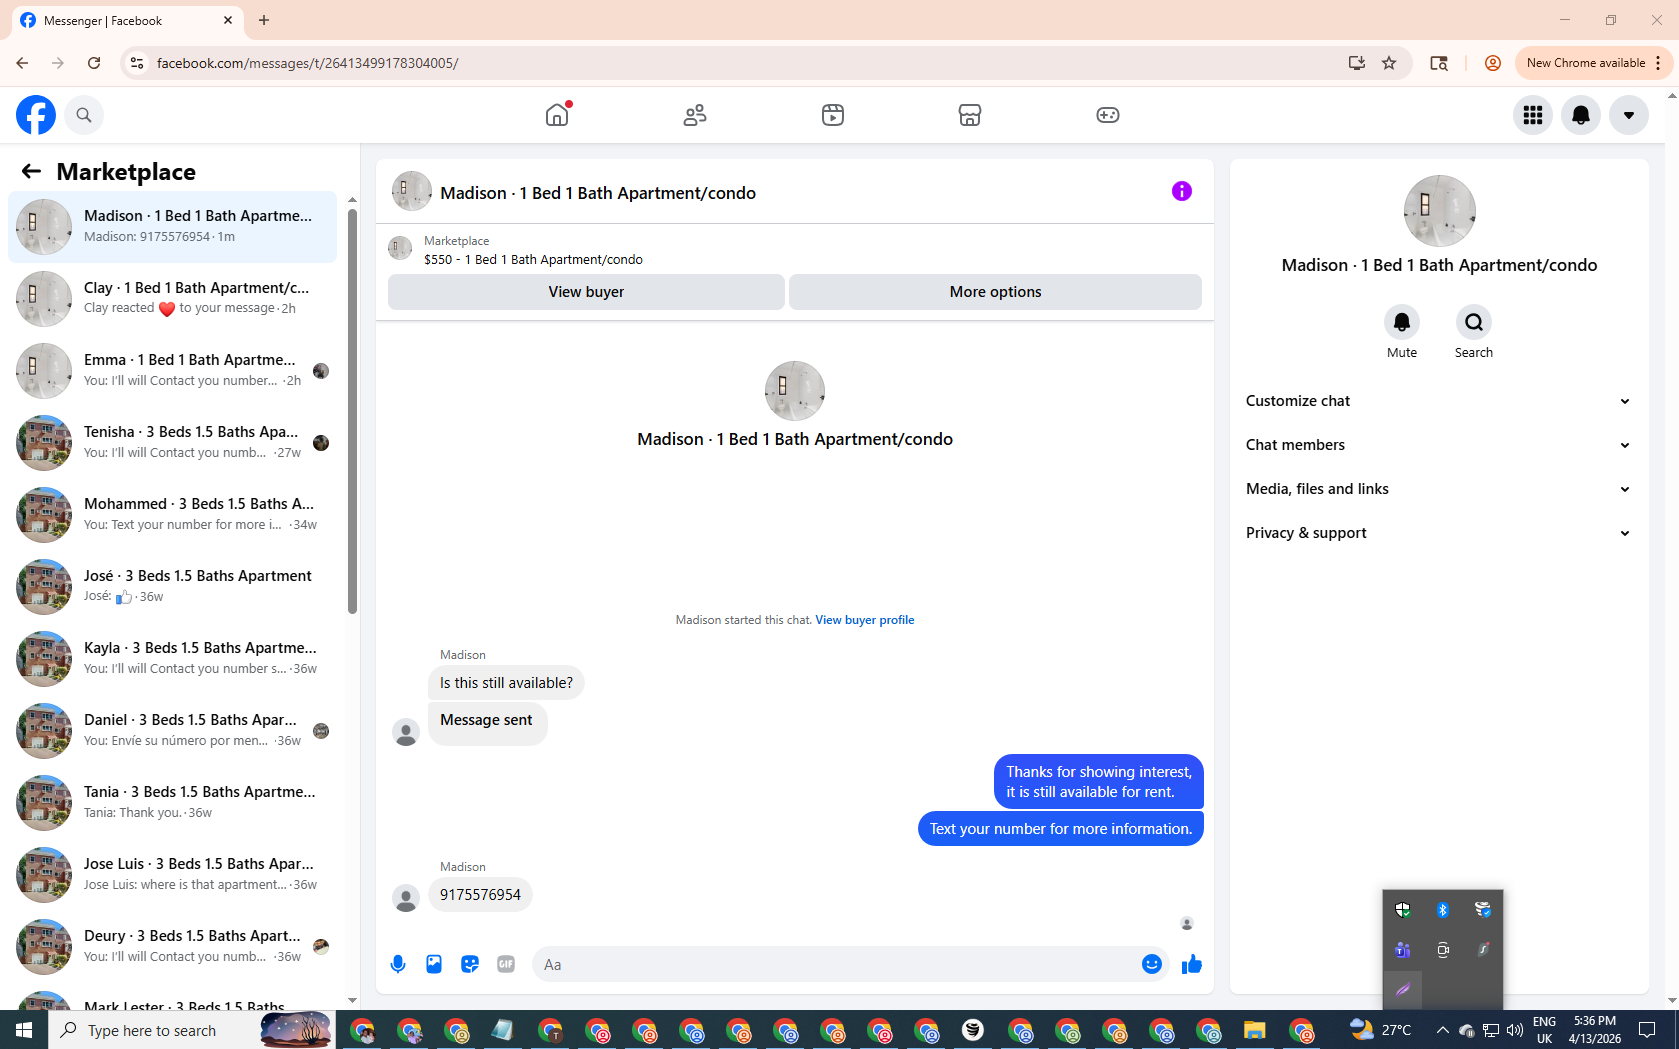Open the Jose Luis 3 Beds conversation
This screenshot has width=1679, height=1049.
[172, 875]
